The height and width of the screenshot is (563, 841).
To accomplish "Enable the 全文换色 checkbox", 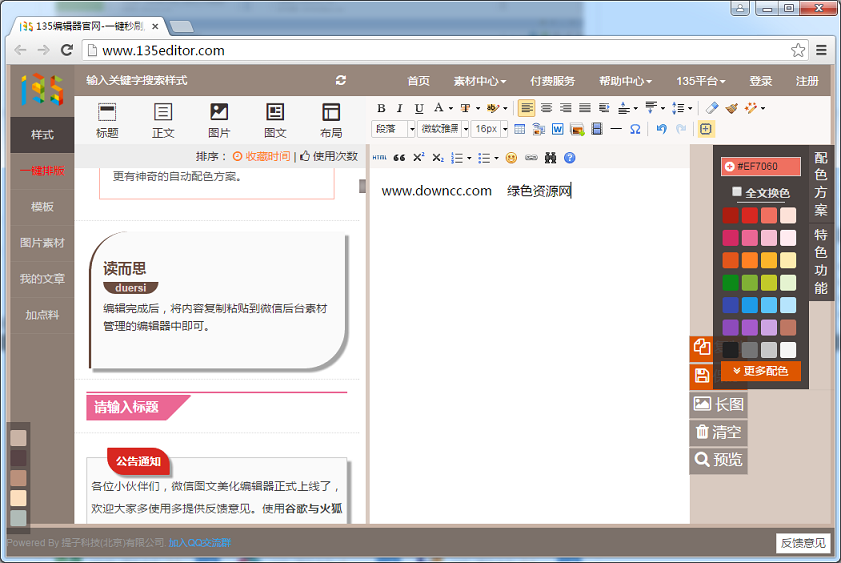I will [x=737, y=192].
